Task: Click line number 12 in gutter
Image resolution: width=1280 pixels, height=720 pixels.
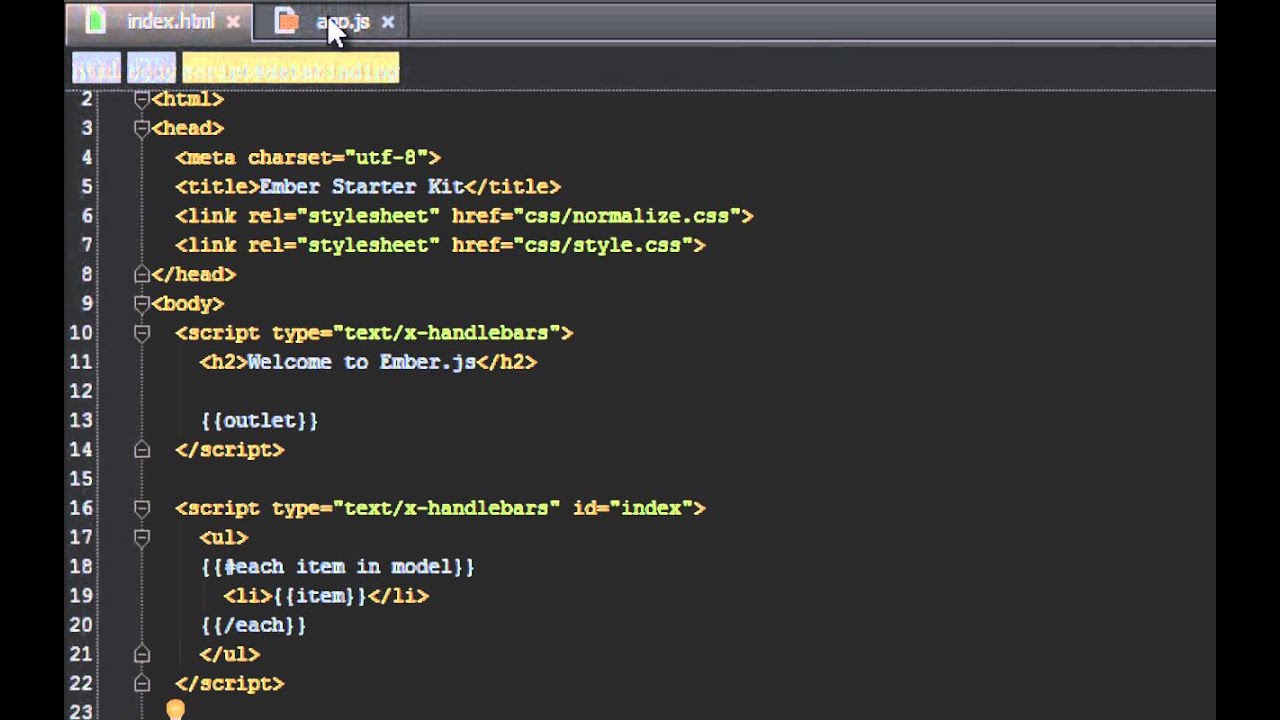Action: tap(81, 391)
